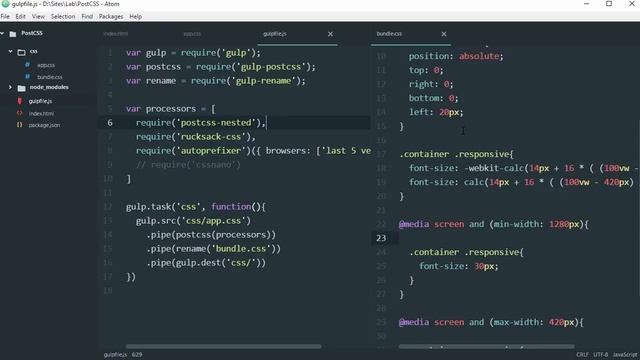Click 'gulp-rename' require string
This screenshot has width=640, height=360.
pyautogui.click(x=263, y=81)
